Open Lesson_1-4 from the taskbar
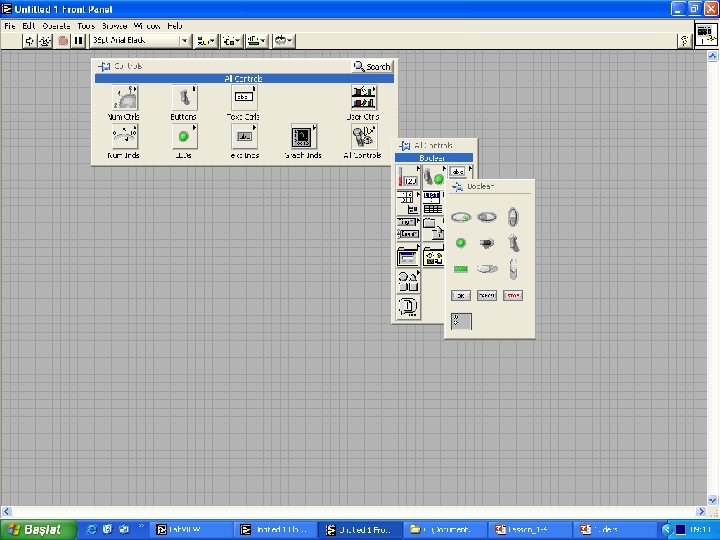The height and width of the screenshot is (540, 720). 530,530
